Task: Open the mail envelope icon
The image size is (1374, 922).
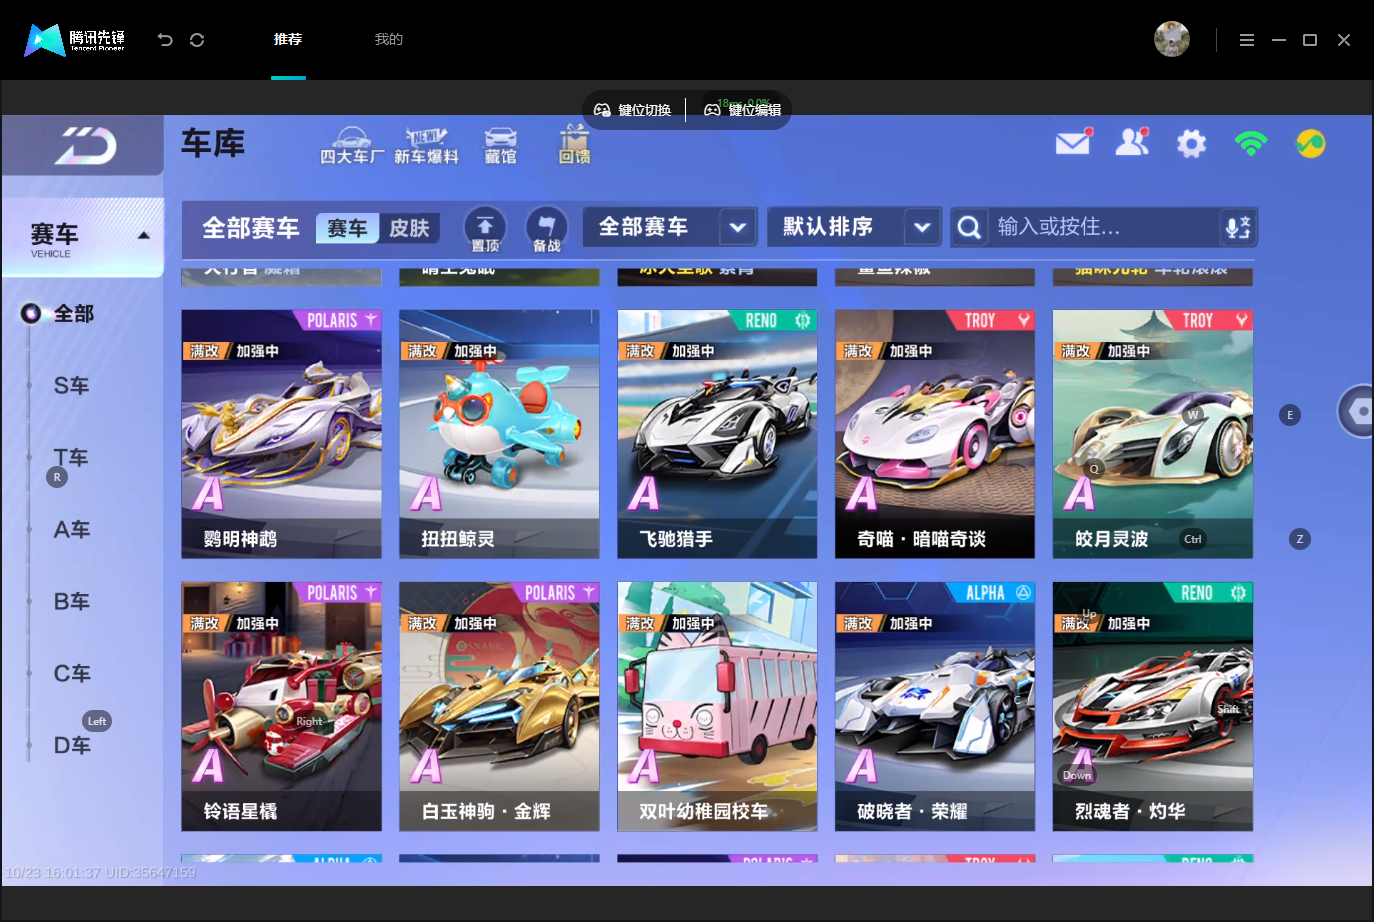Action: (x=1073, y=142)
